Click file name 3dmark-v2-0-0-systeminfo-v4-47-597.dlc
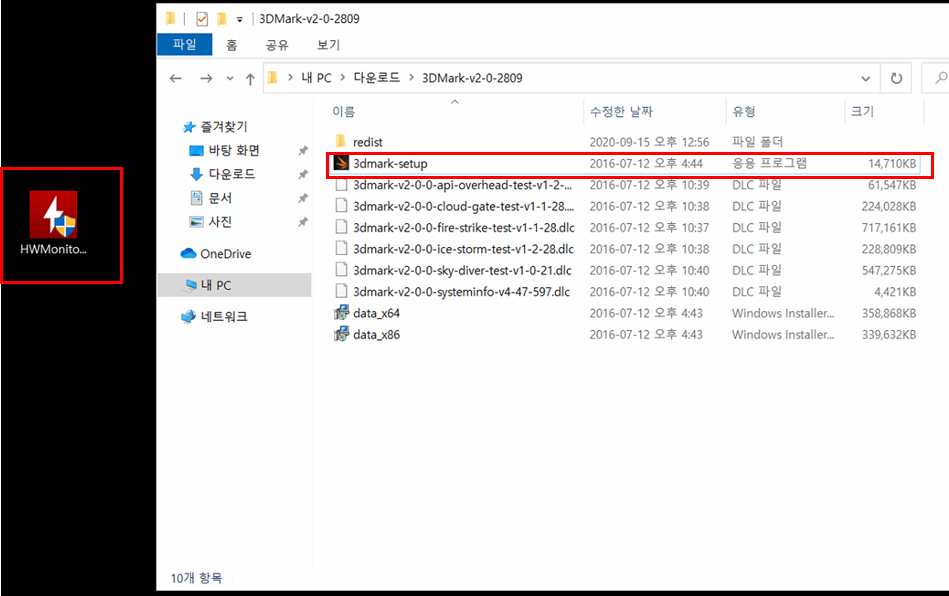 point(462,292)
